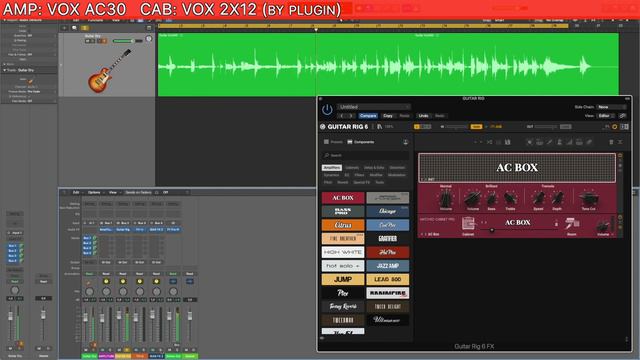This screenshot has width=640, height=360.
Task: Select the Cabinets category filter
Action: tap(352, 168)
